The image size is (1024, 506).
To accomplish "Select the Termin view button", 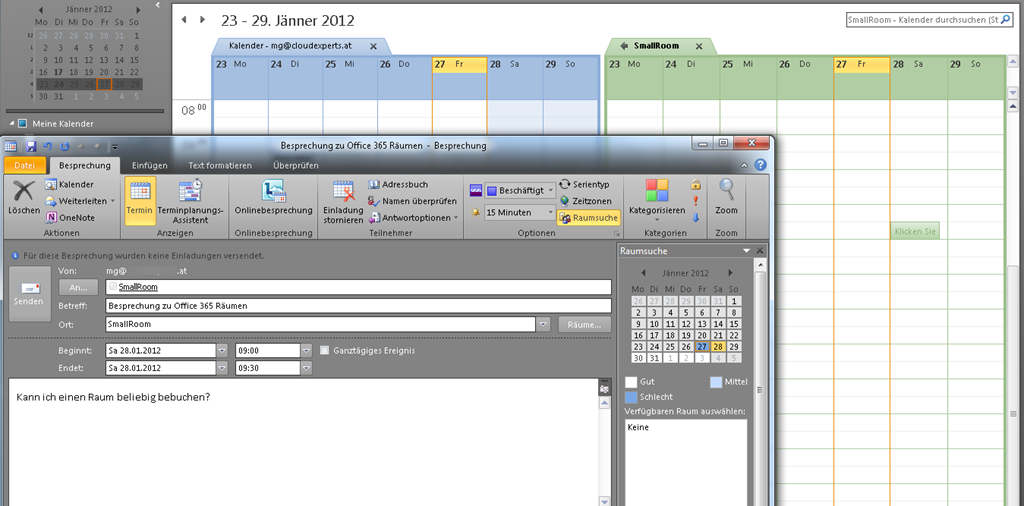I will (x=140, y=201).
